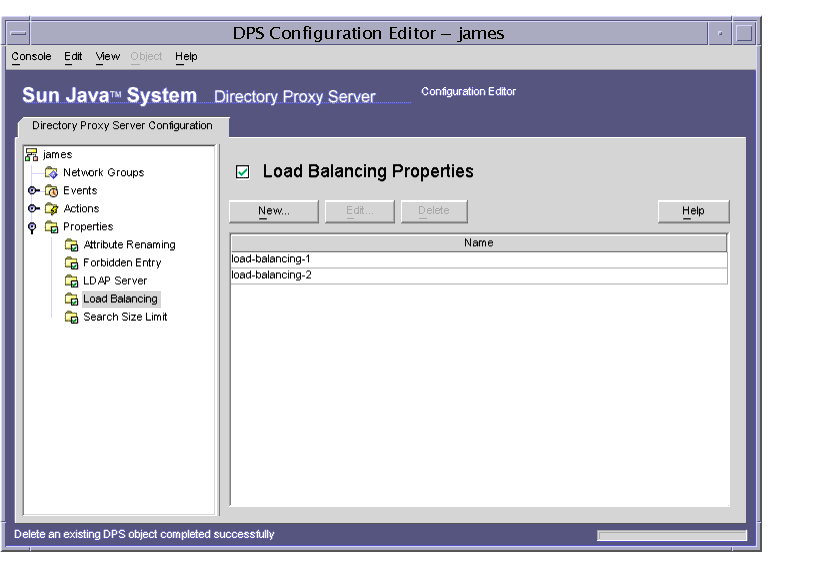Click the New... button

click(x=274, y=211)
